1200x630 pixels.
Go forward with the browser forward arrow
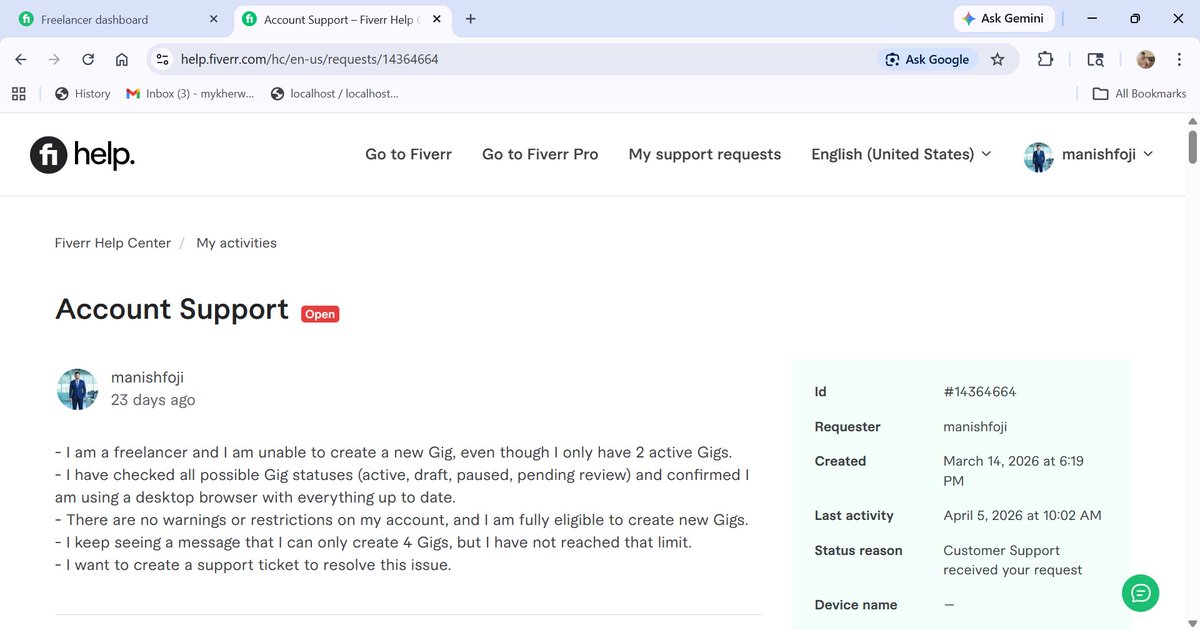point(54,59)
